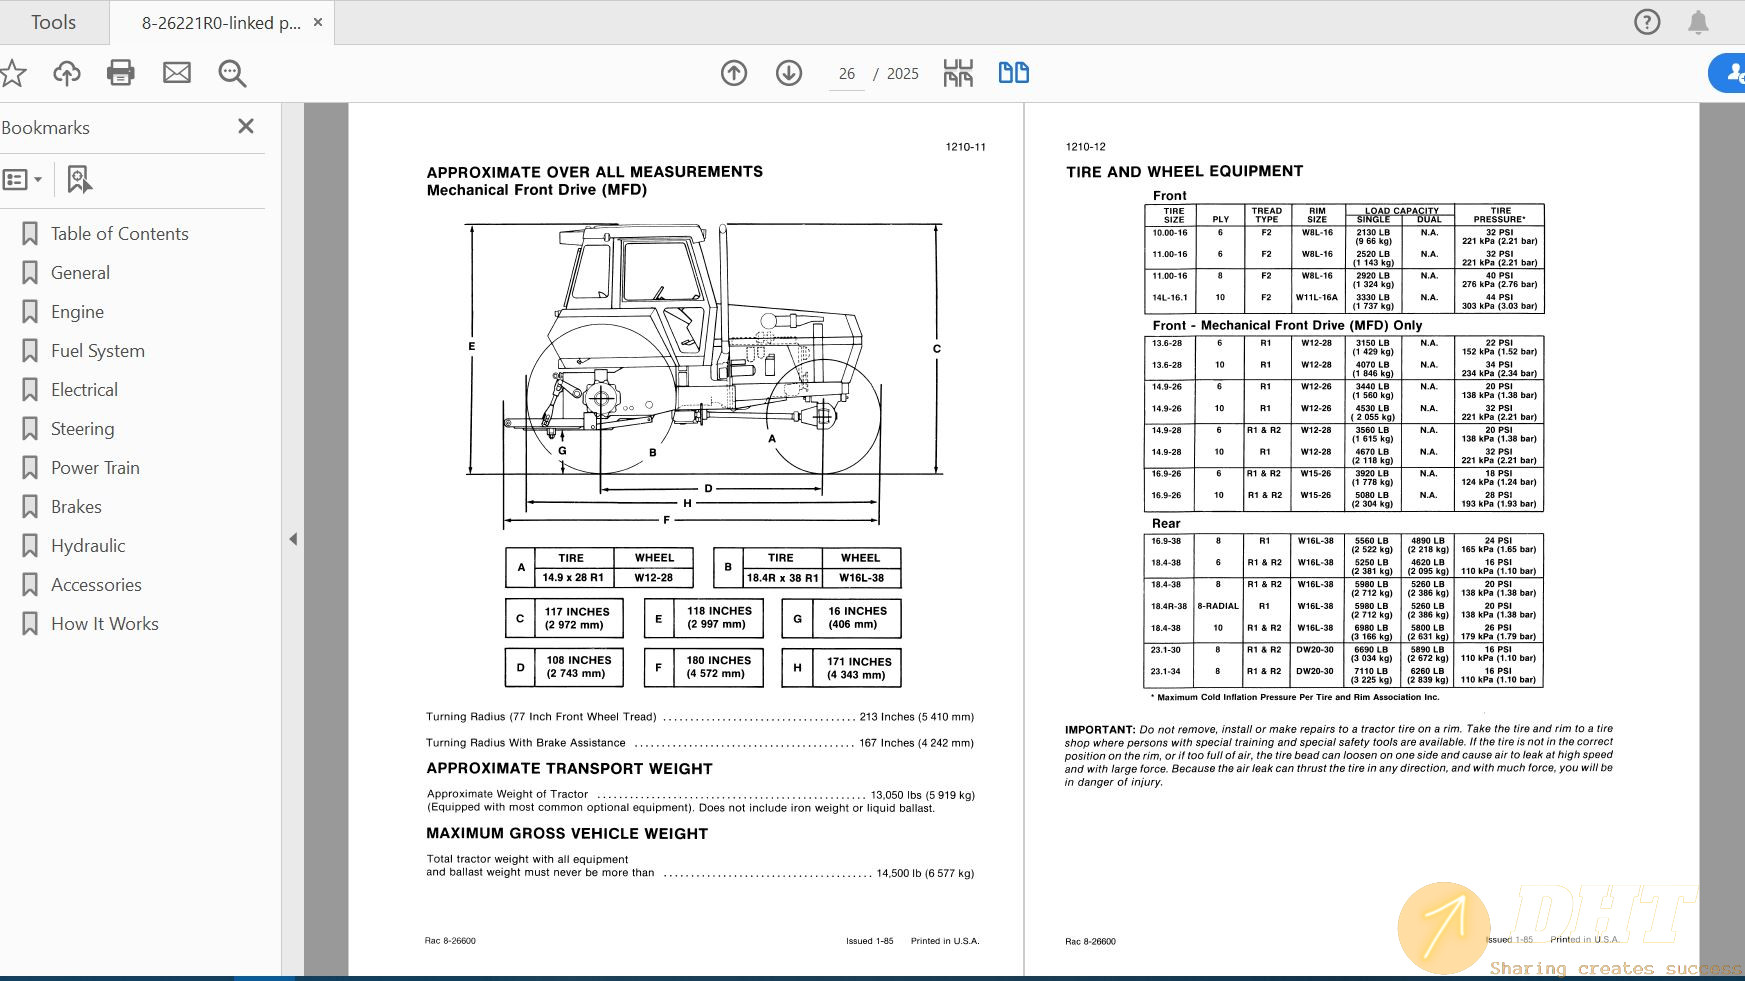Open the share via email icon
The height and width of the screenshot is (981, 1745).
click(177, 73)
